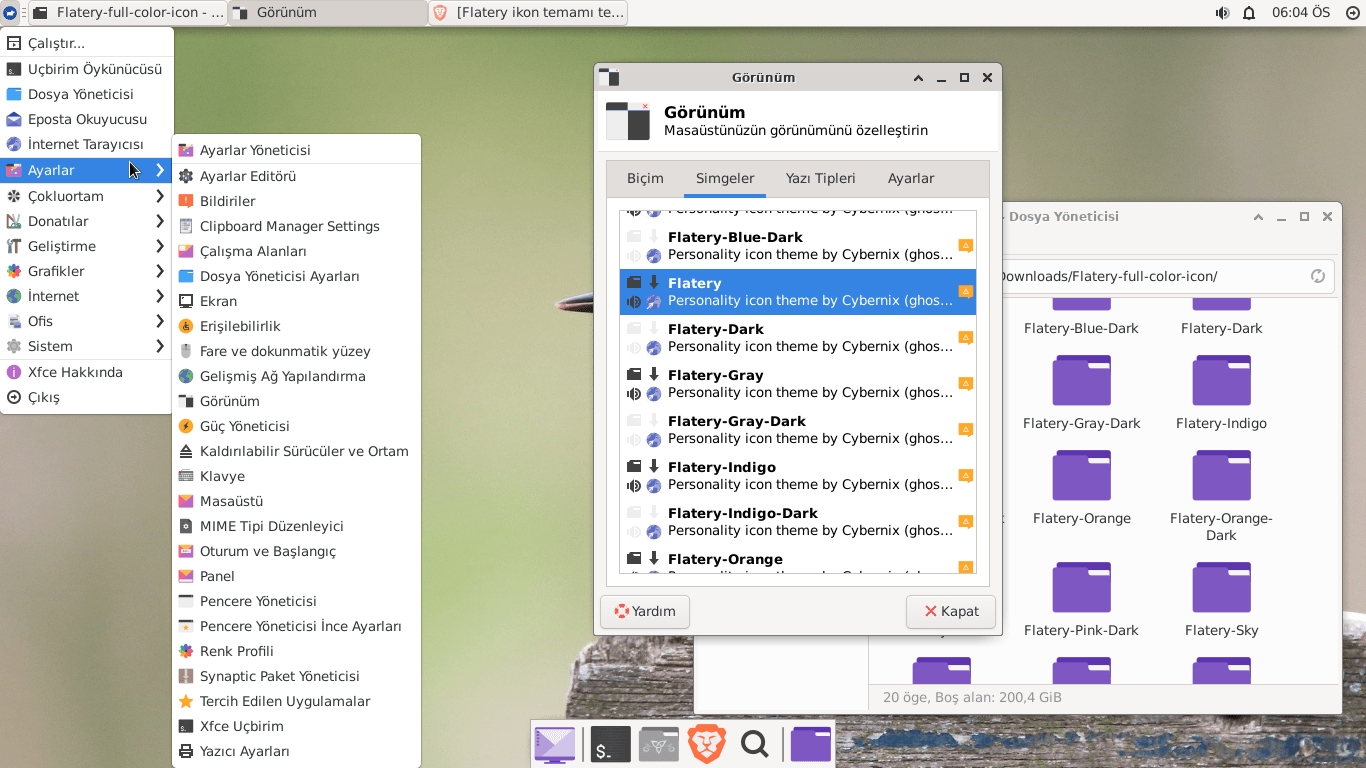Open the notification bell in top panel
The height and width of the screenshot is (768, 1366).
(x=1249, y=13)
